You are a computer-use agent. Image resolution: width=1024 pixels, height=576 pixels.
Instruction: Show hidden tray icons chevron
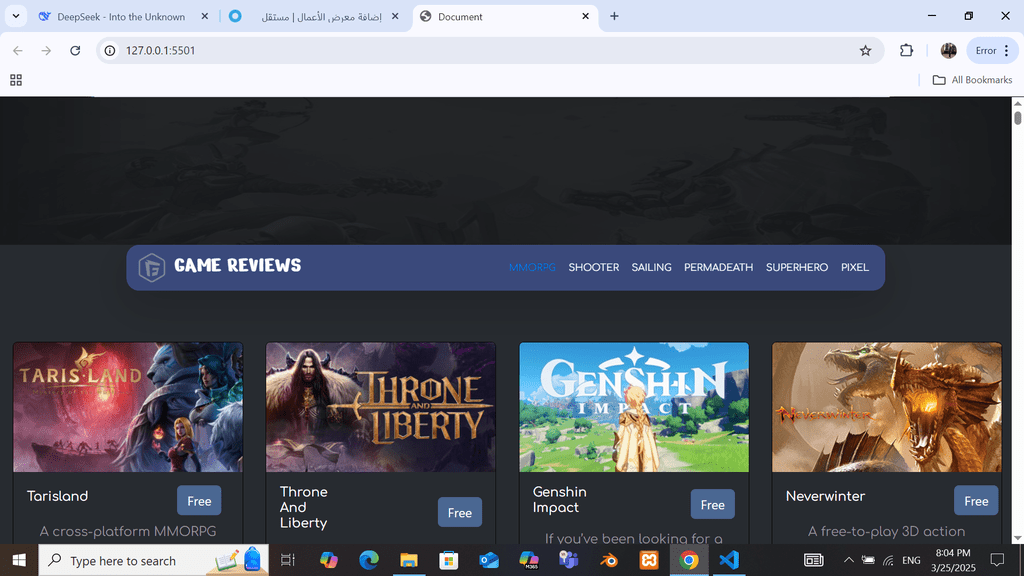point(848,560)
